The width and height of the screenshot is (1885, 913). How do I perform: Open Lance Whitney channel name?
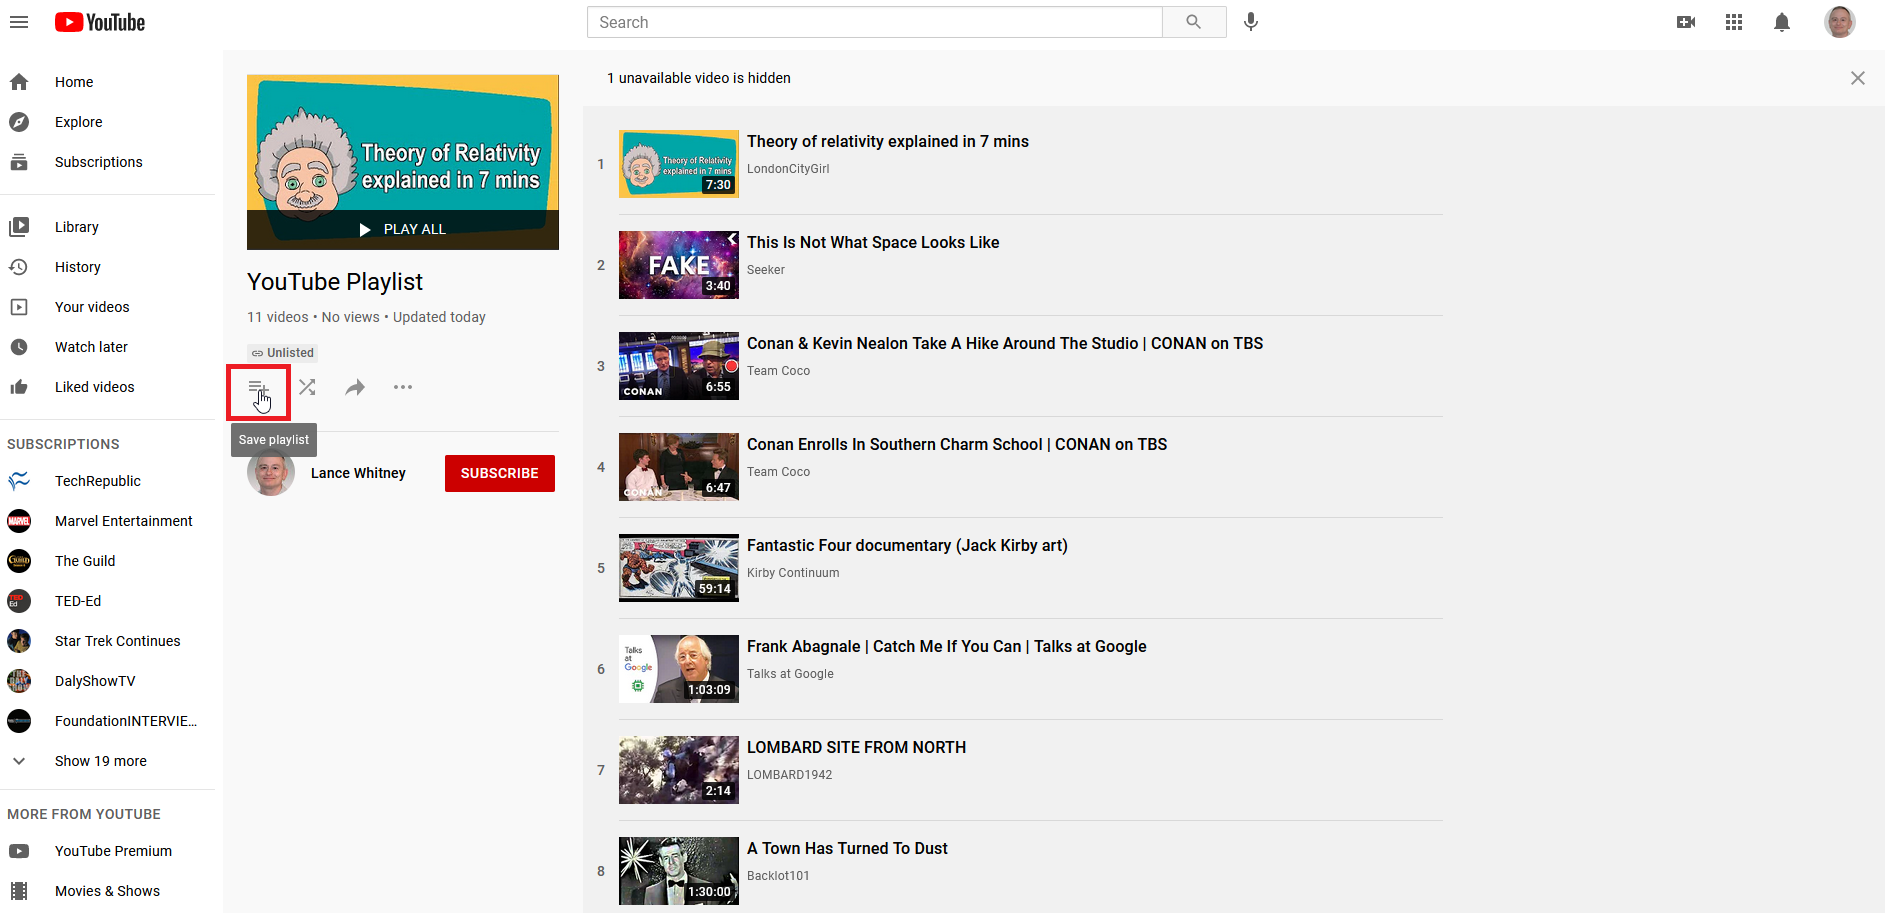click(x=358, y=473)
